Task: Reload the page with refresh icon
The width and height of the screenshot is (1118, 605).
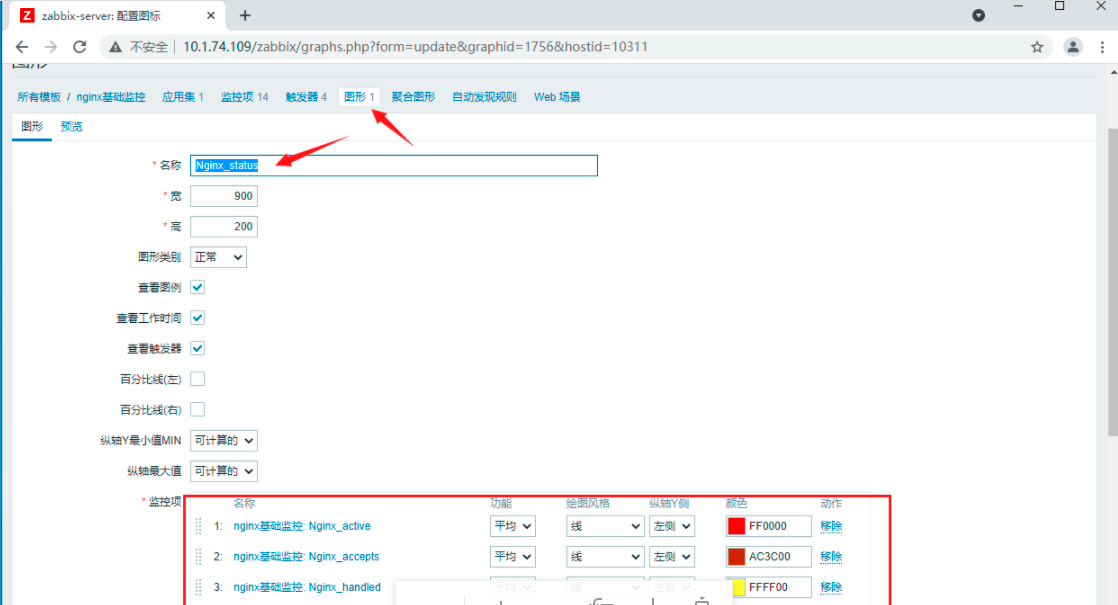Action: pyautogui.click(x=80, y=47)
